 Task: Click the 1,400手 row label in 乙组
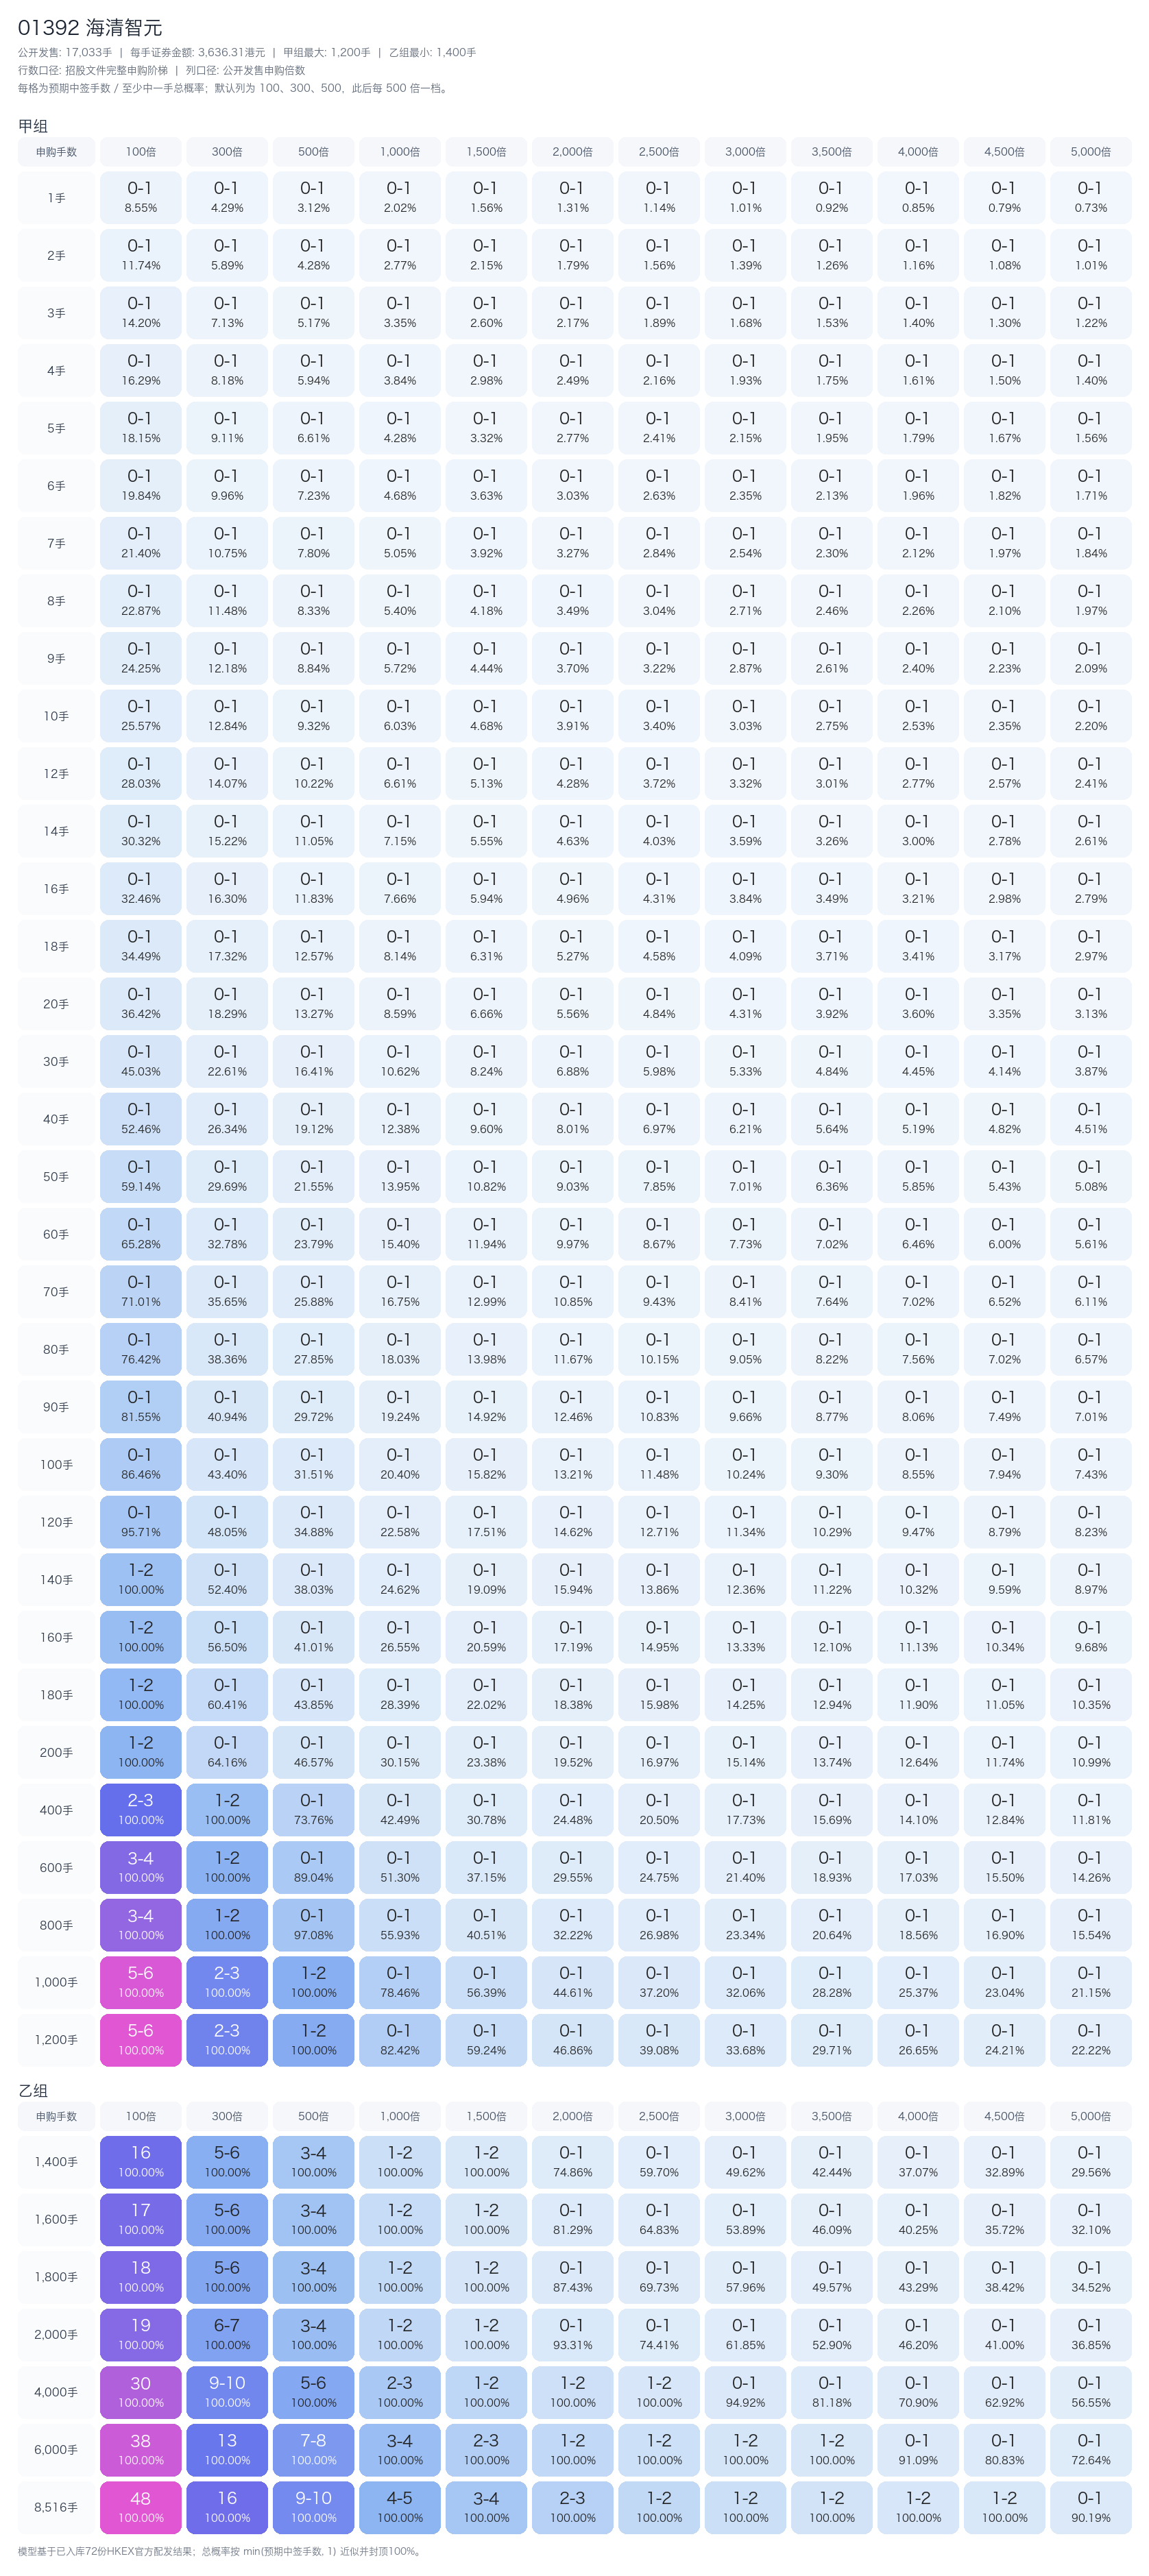point(56,2162)
